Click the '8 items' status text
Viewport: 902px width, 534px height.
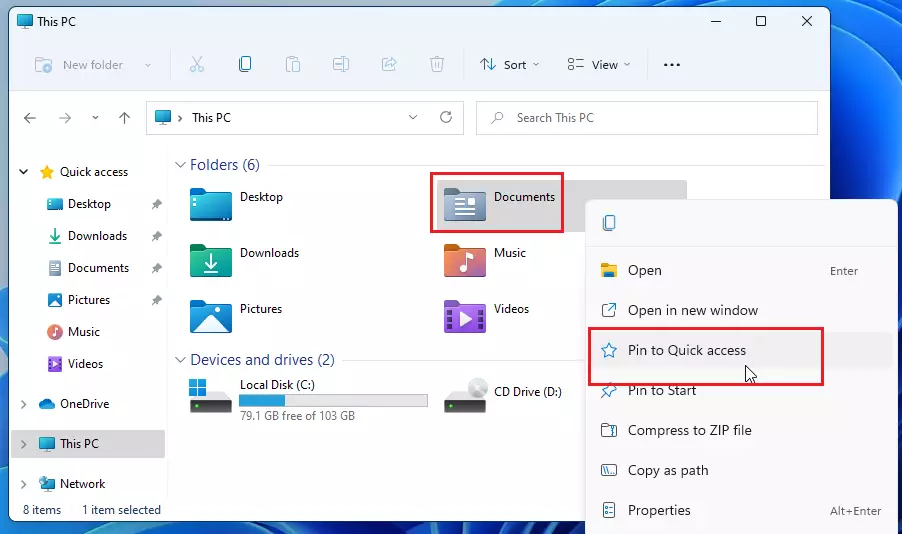pyautogui.click(x=42, y=510)
